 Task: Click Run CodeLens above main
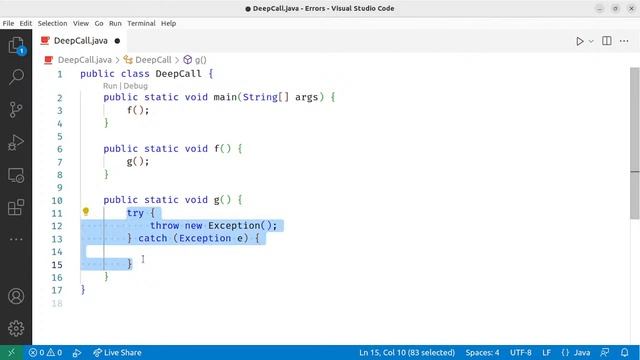tap(110, 86)
